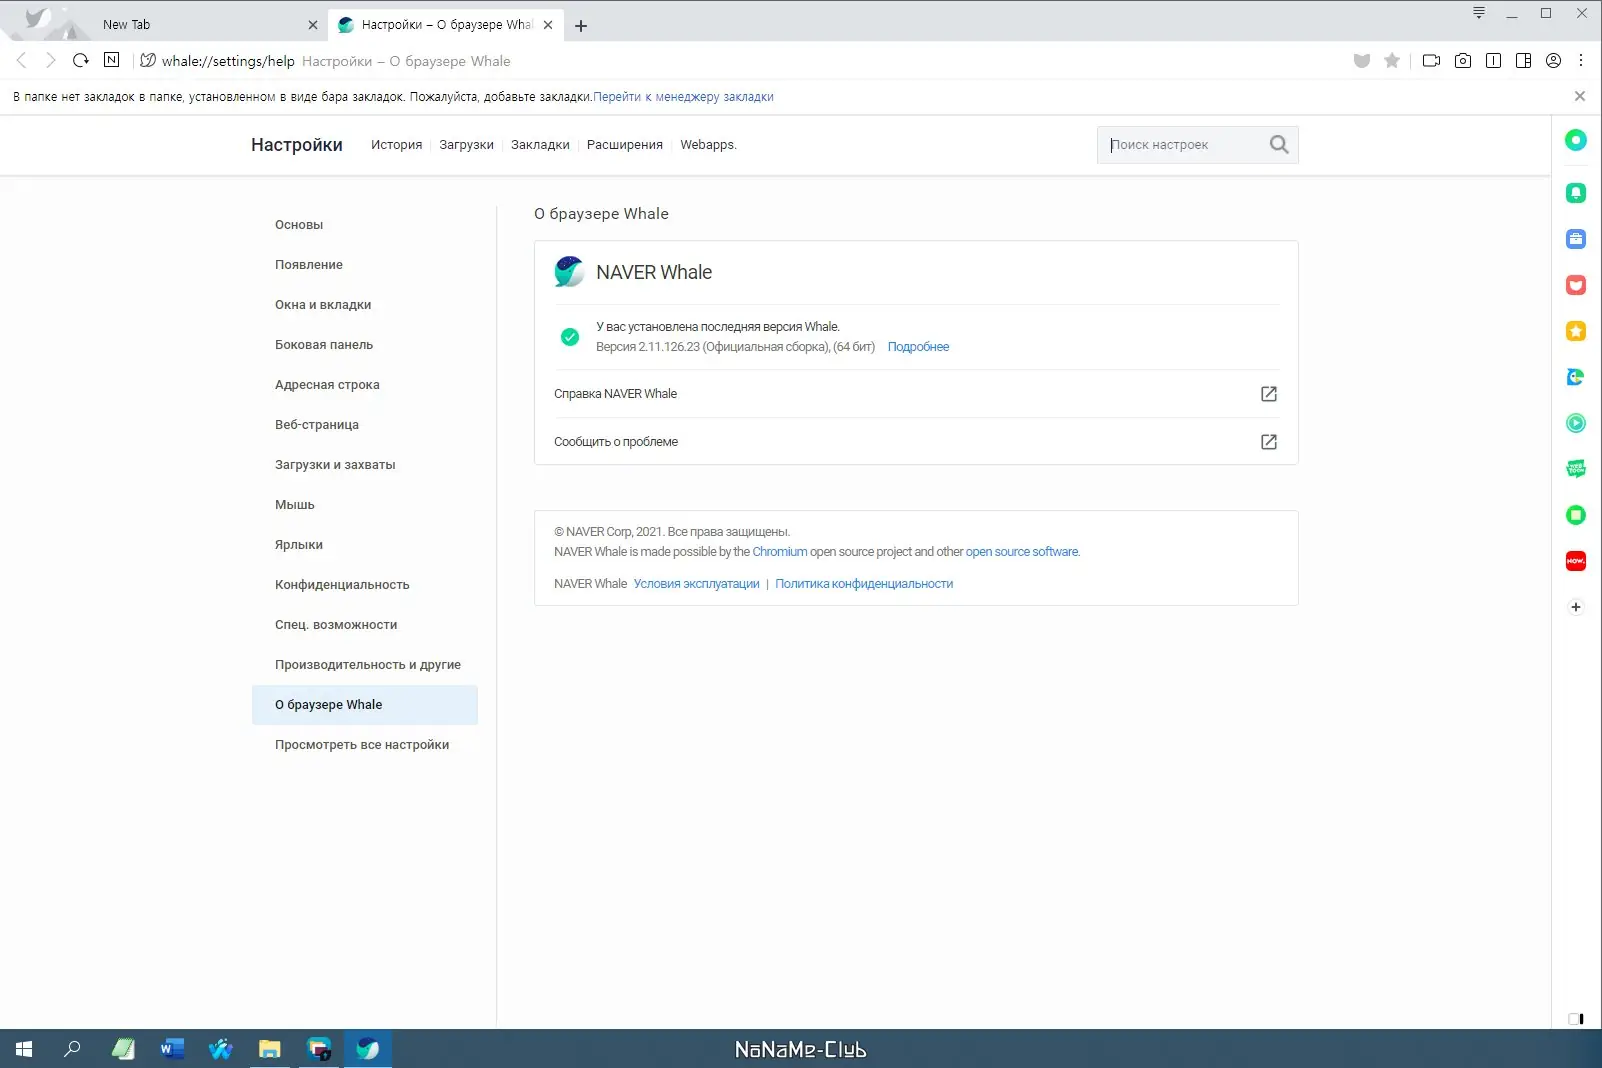Open the Загрузки page

(466, 145)
